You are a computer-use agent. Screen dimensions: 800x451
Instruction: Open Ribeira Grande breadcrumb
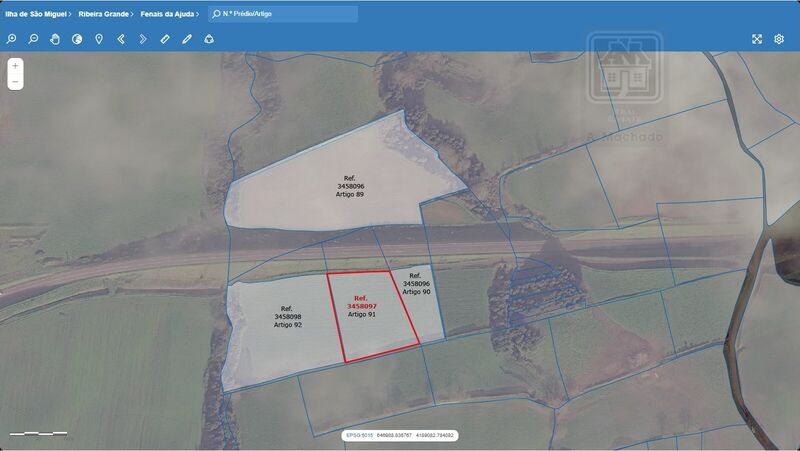coord(103,14)
